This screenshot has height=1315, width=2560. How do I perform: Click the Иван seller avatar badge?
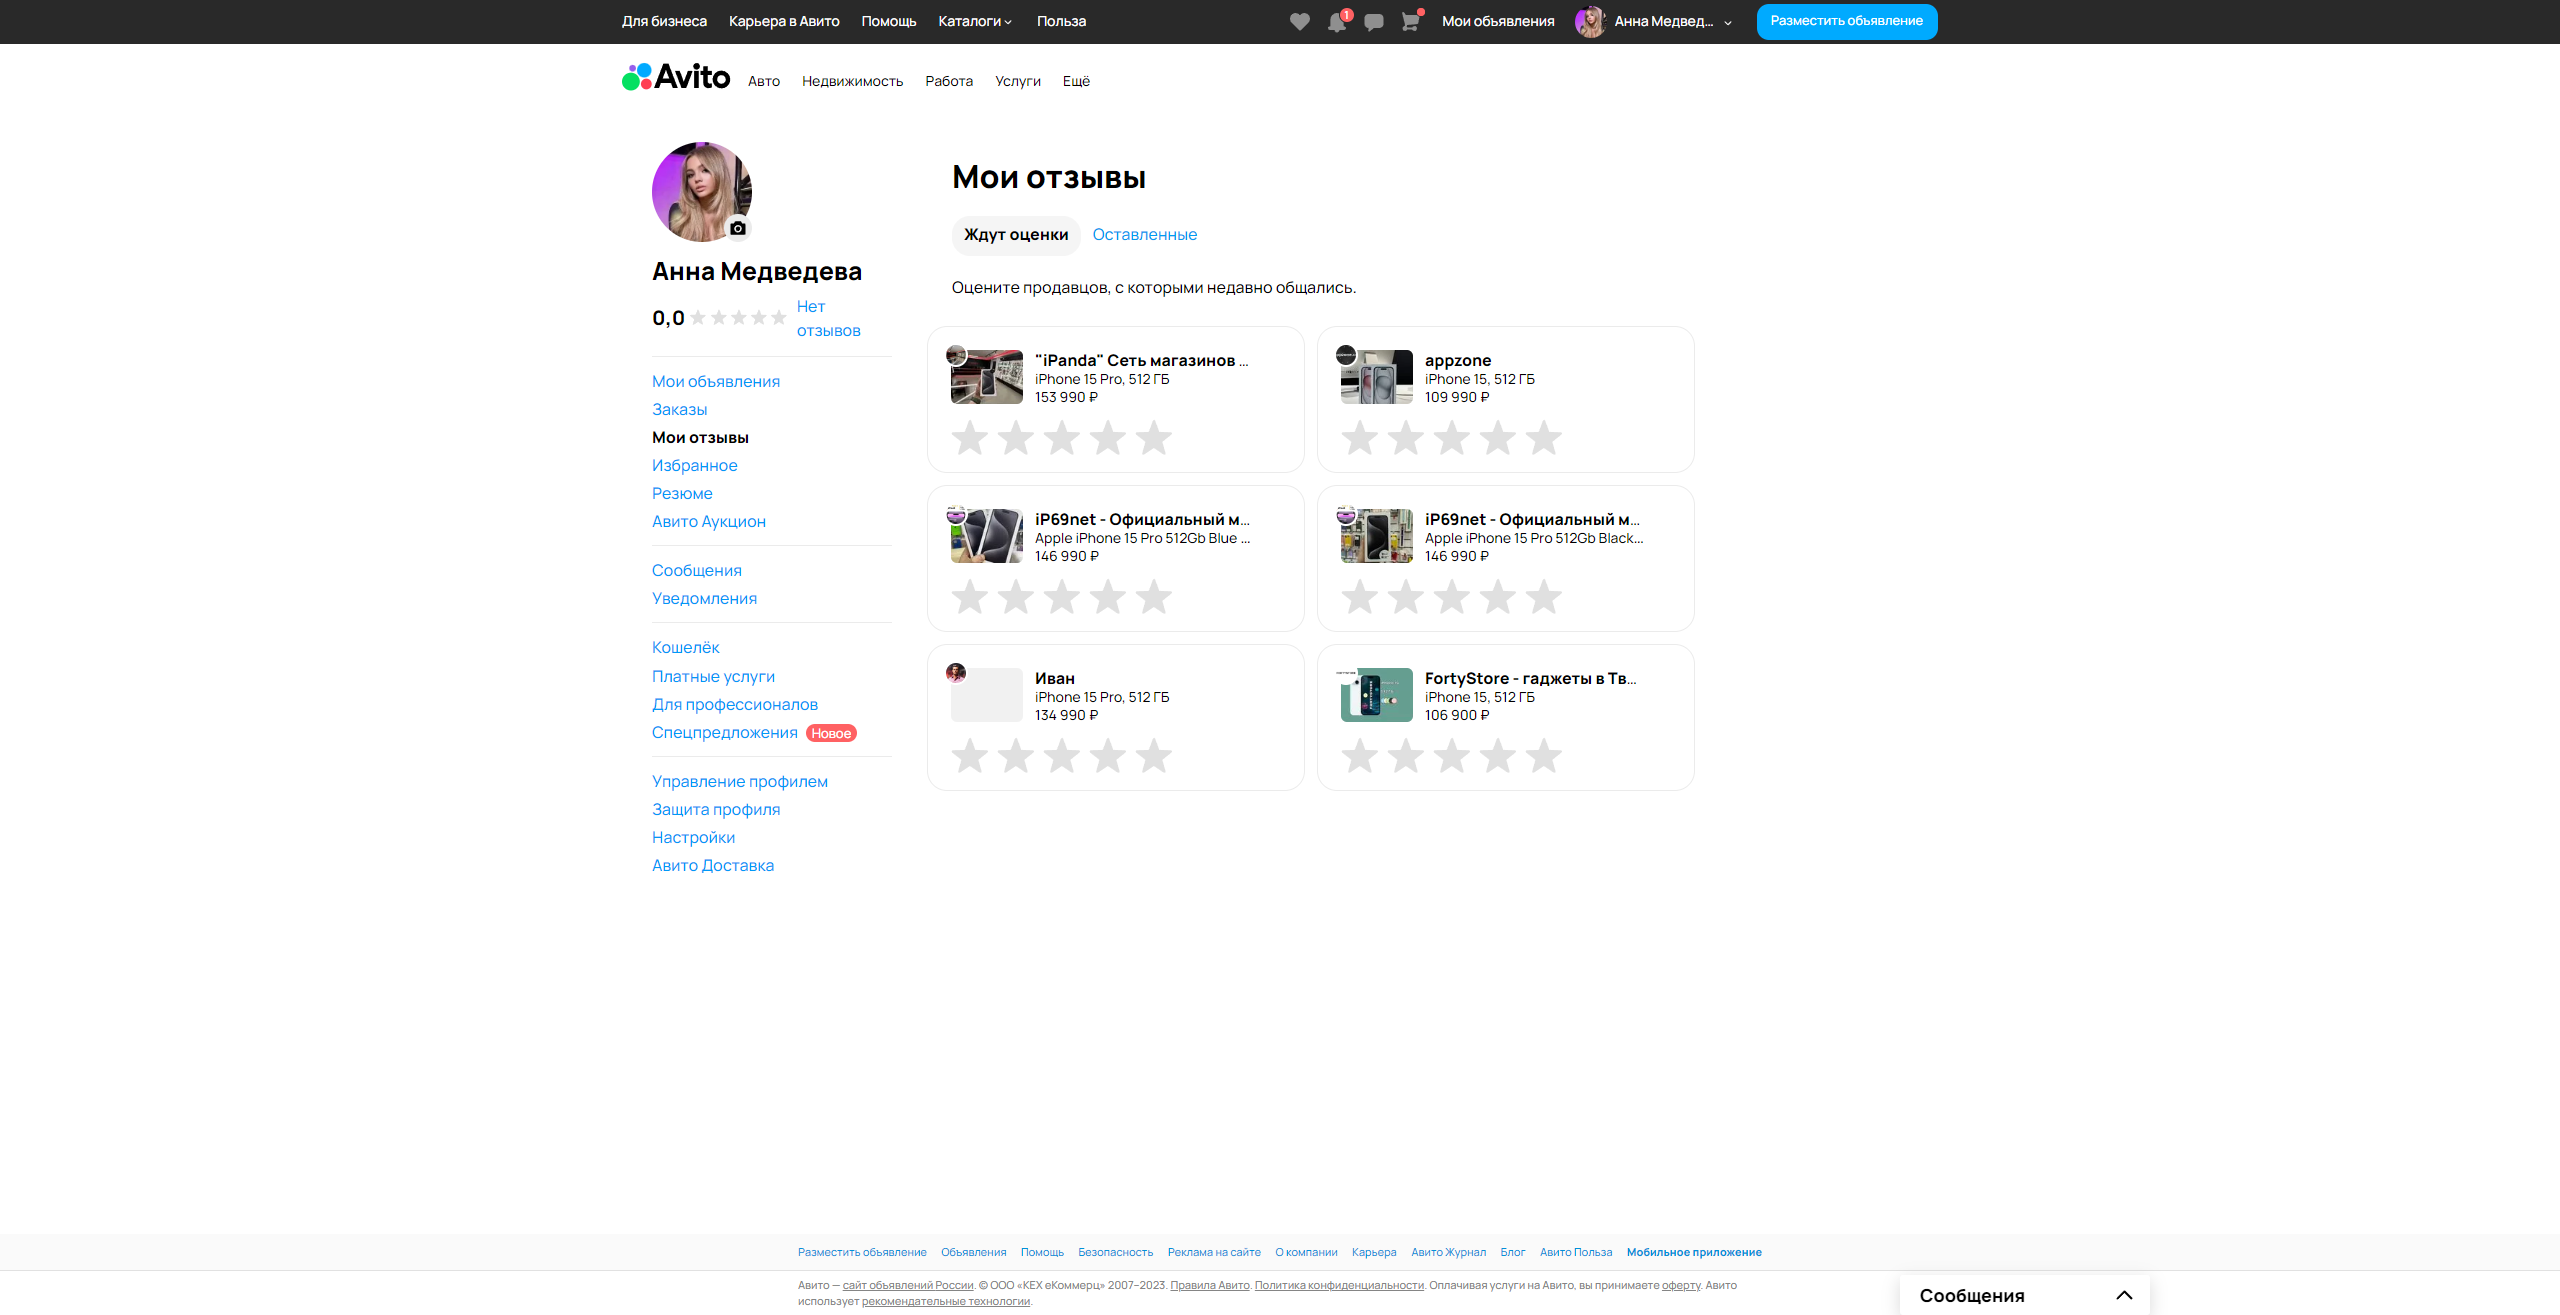[x=956, y=672]
